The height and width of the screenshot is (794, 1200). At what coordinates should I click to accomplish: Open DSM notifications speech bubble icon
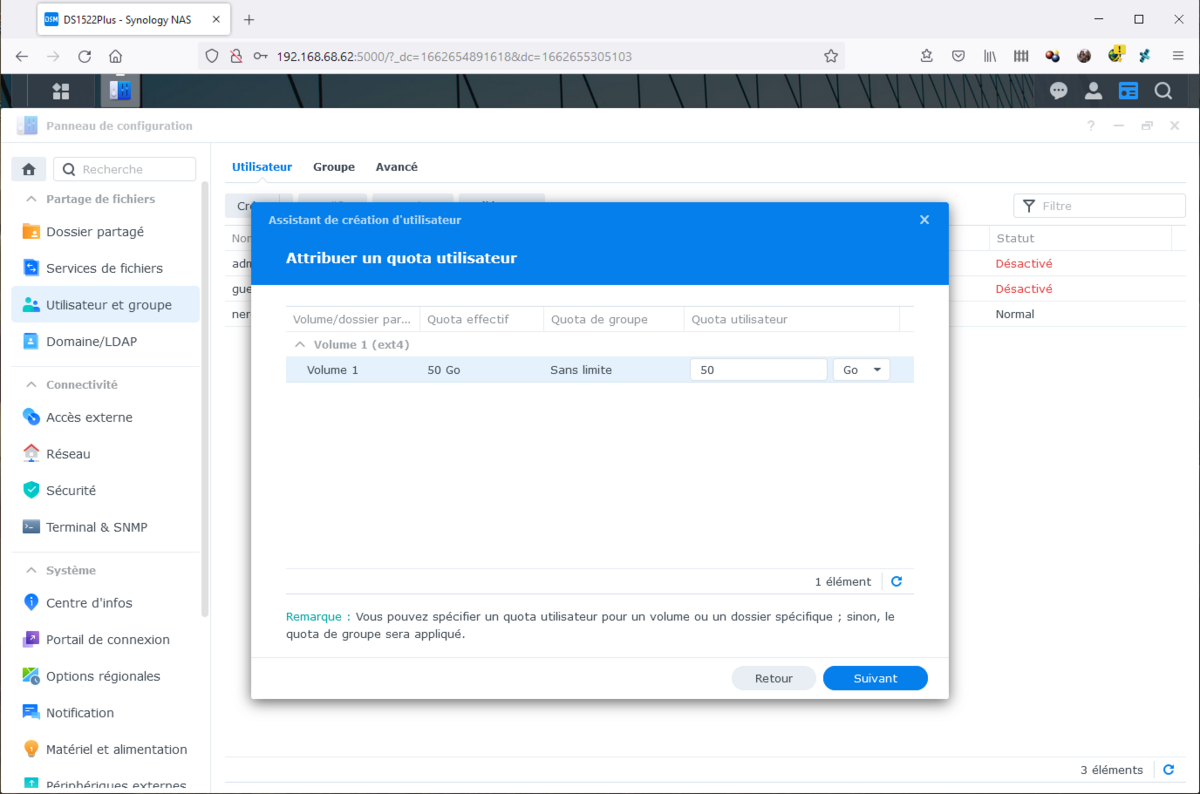coord(1058,91)
